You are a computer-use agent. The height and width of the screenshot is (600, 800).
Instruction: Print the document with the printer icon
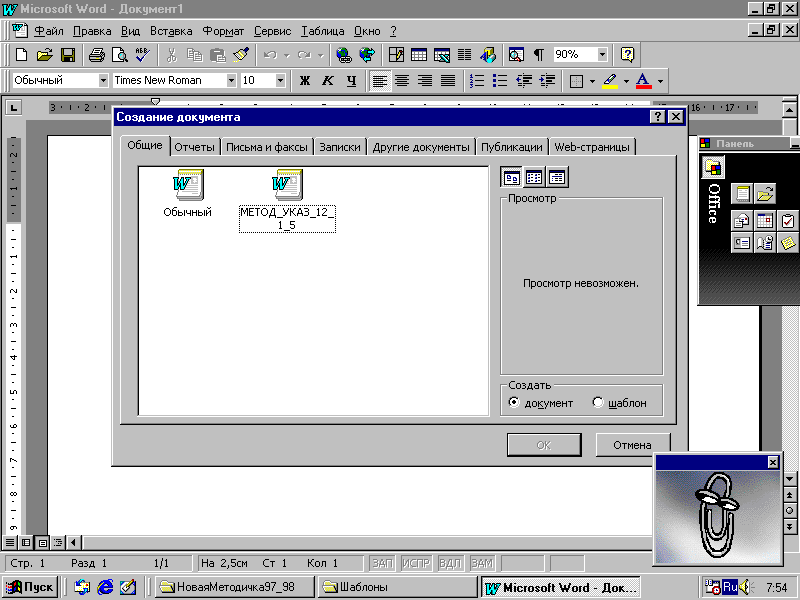96,55
